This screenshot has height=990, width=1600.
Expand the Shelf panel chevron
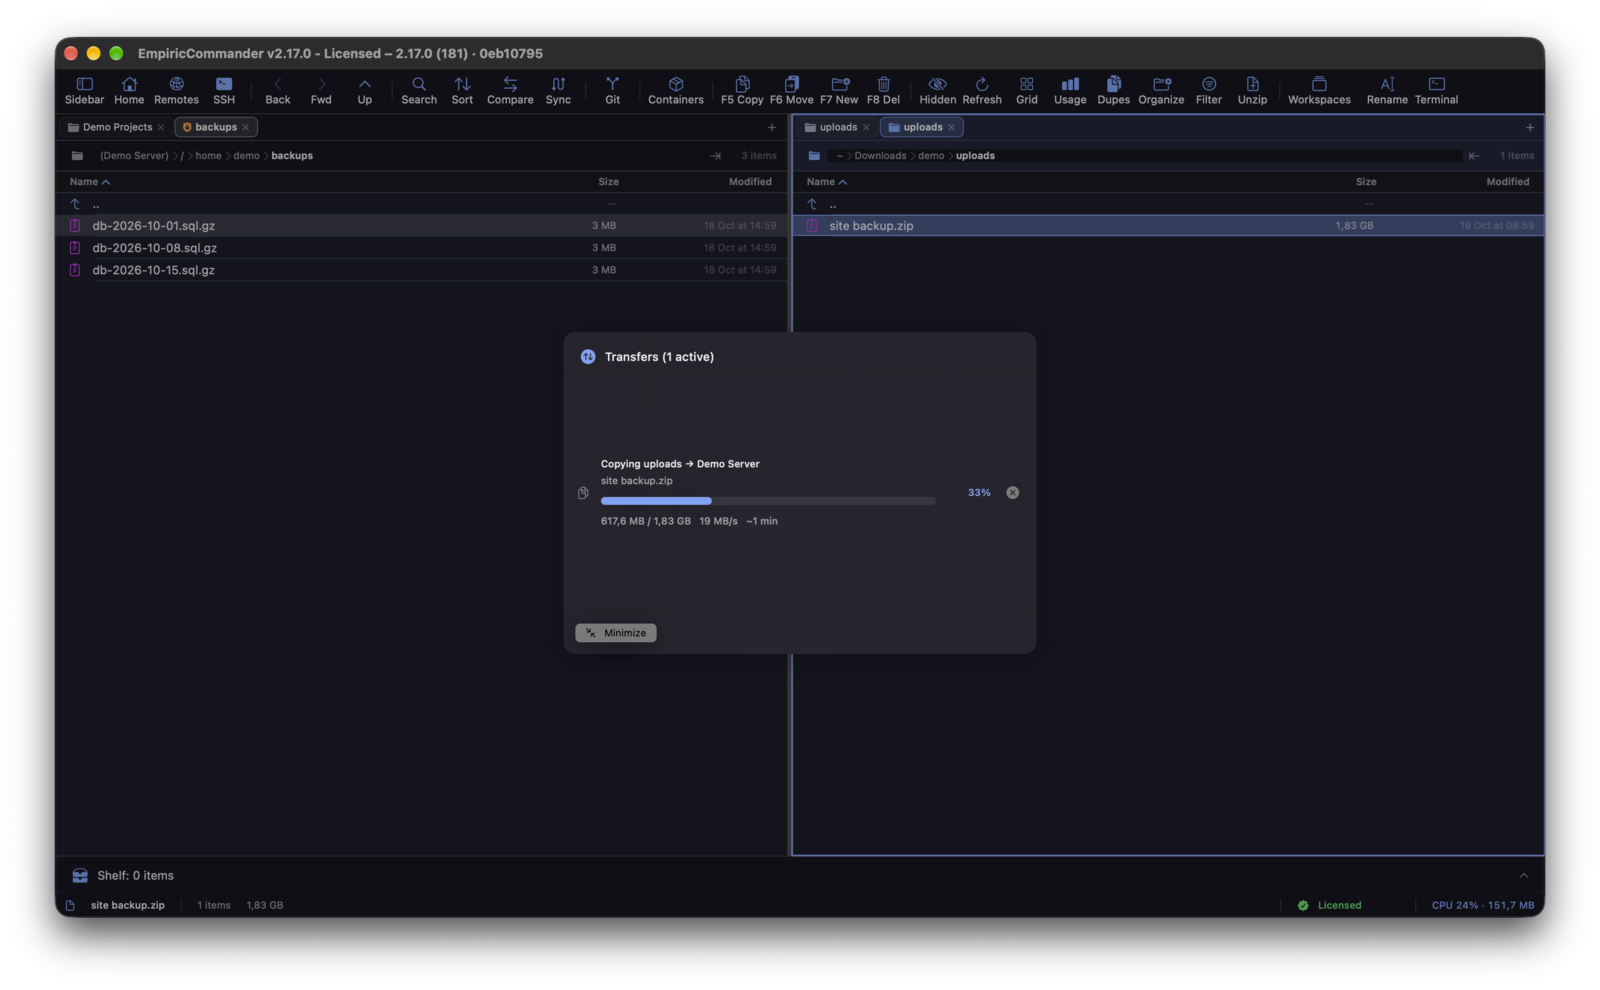1524,875
